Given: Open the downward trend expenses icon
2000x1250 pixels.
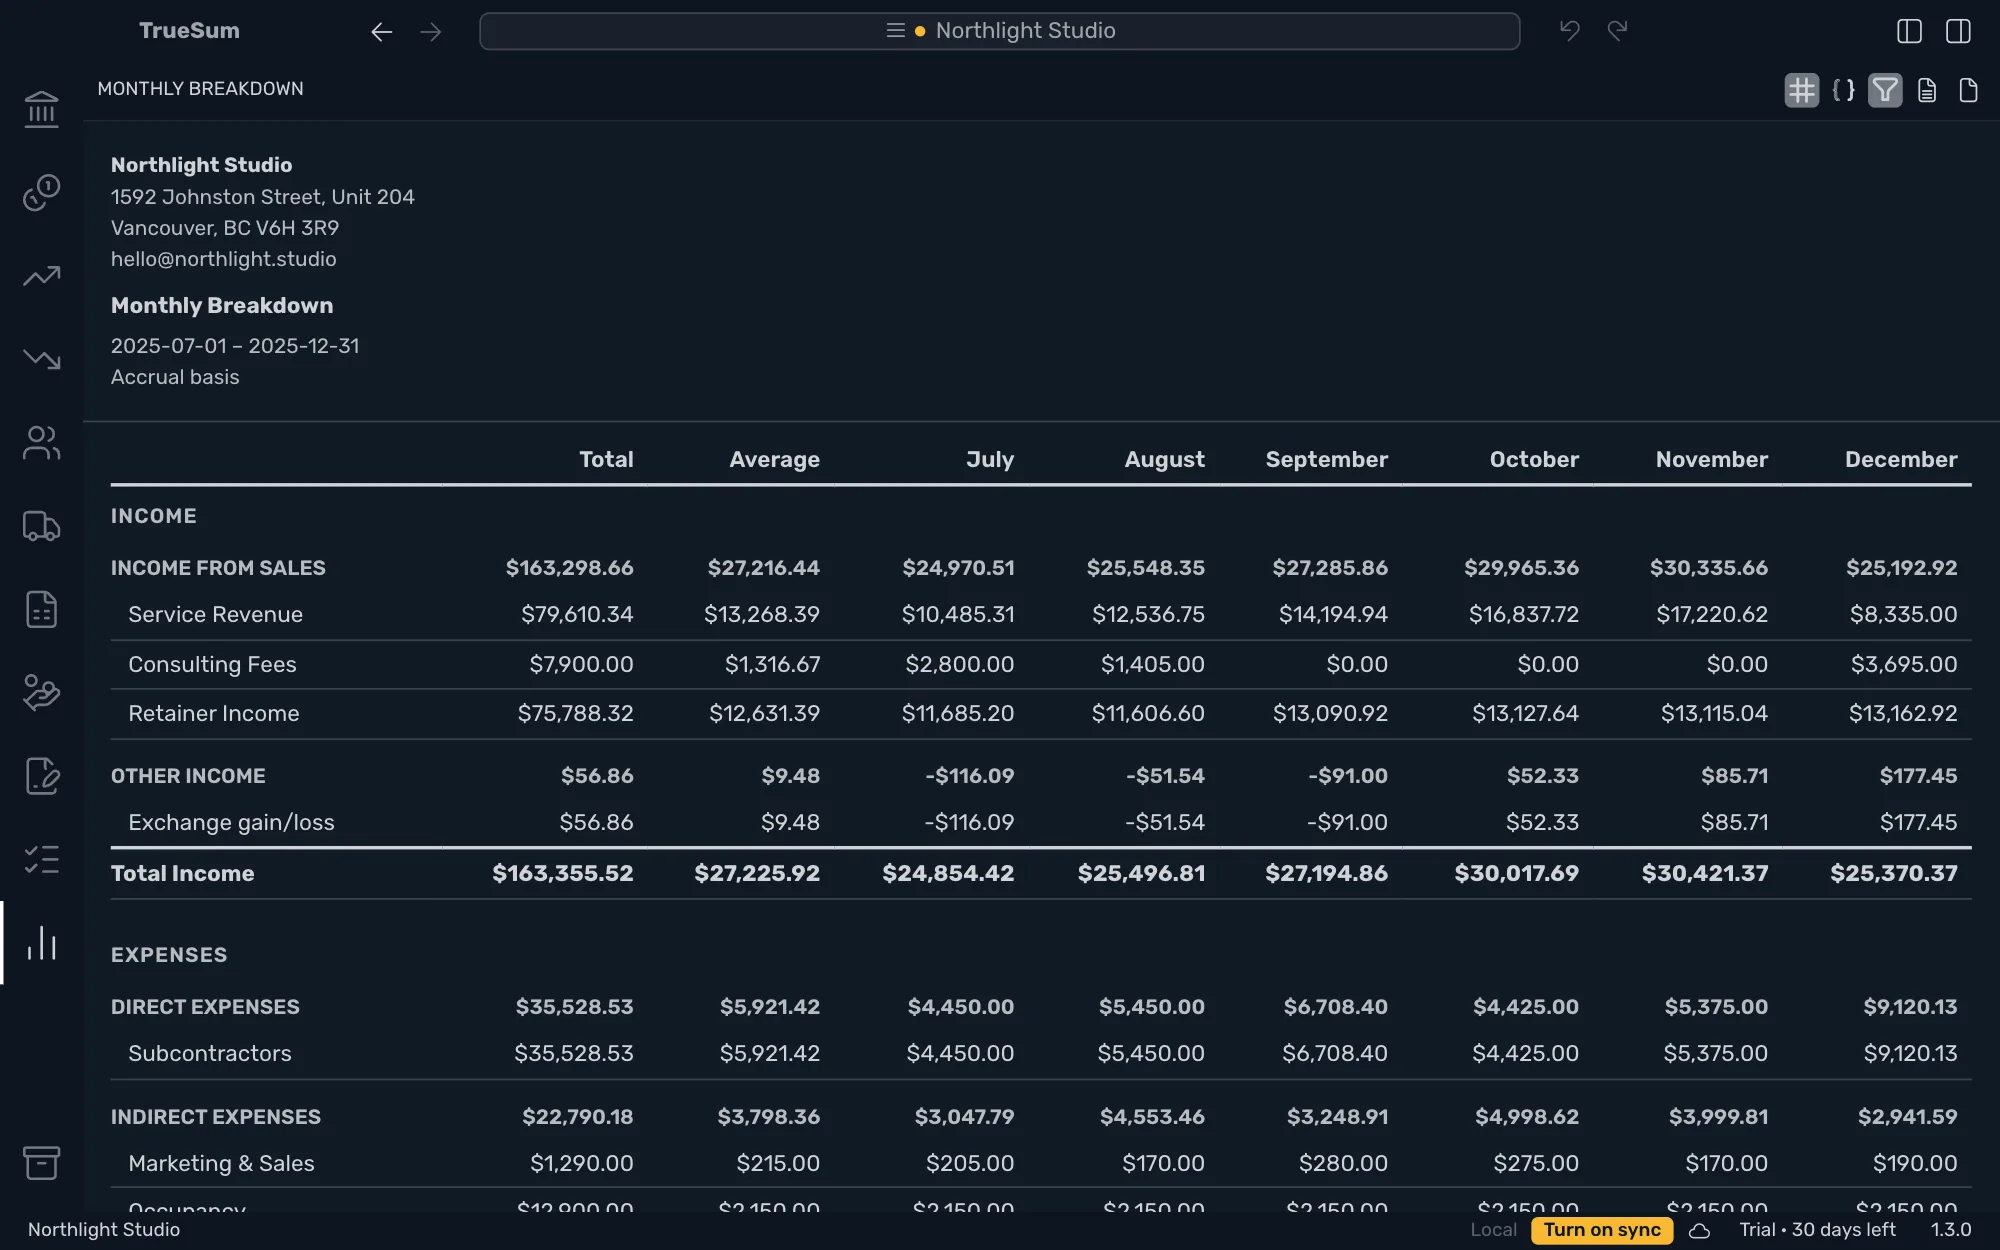Looking at the screenshot, I should [x=41, y=359].
